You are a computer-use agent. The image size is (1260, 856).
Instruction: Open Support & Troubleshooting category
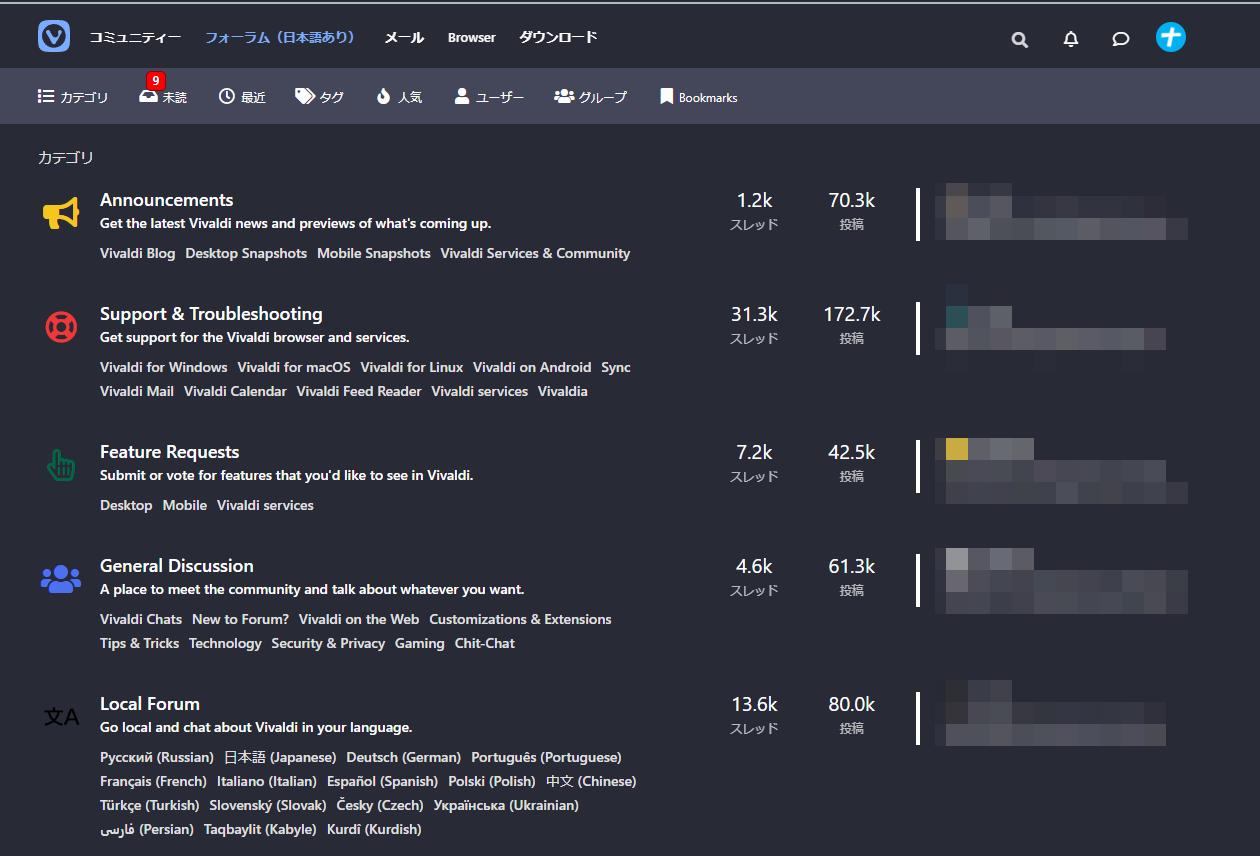tap(211, 314)
